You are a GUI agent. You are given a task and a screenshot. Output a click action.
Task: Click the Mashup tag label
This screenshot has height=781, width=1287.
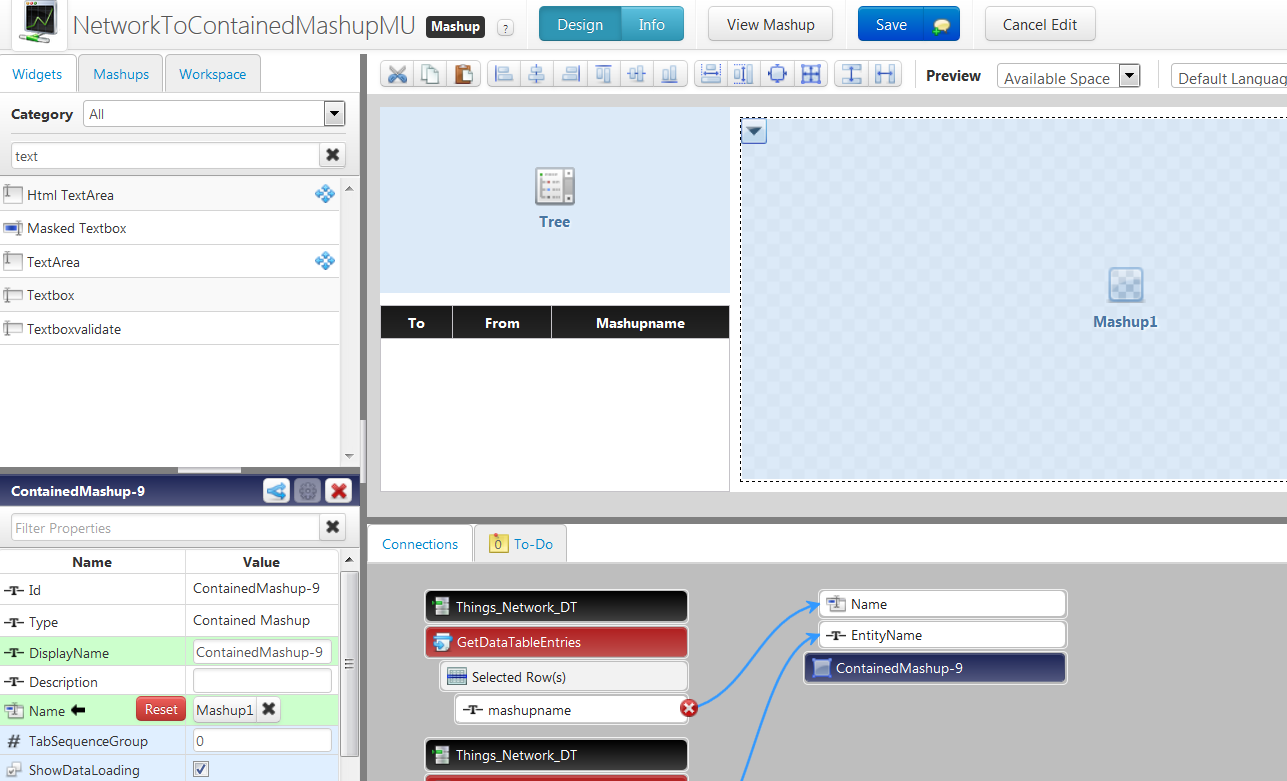(456, 27)
